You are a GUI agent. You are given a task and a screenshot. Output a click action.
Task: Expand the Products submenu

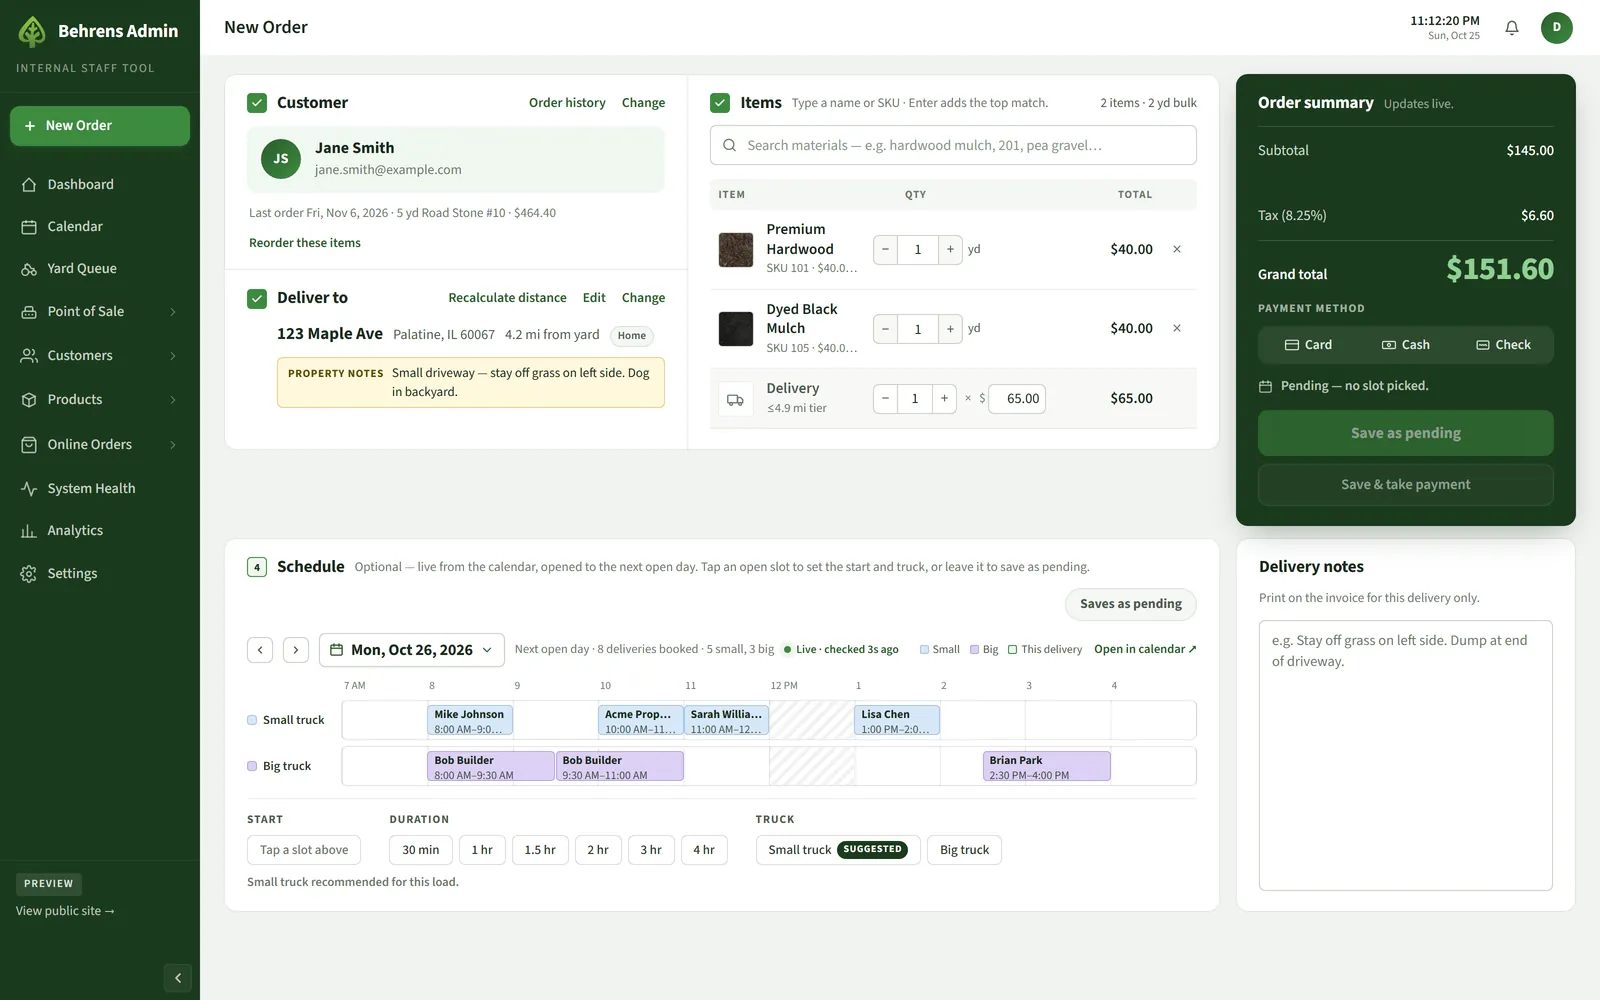pos(173,400)
